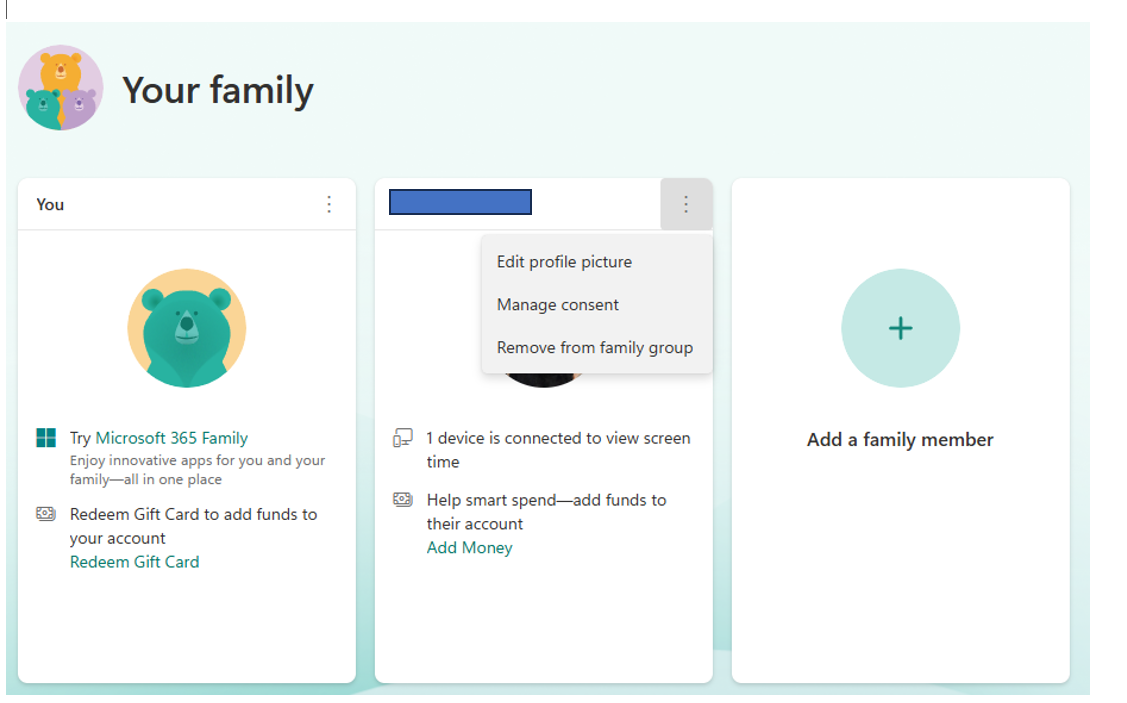
Task: Click the money icon beside Help smart spend
Action: [x=402, y=500]
